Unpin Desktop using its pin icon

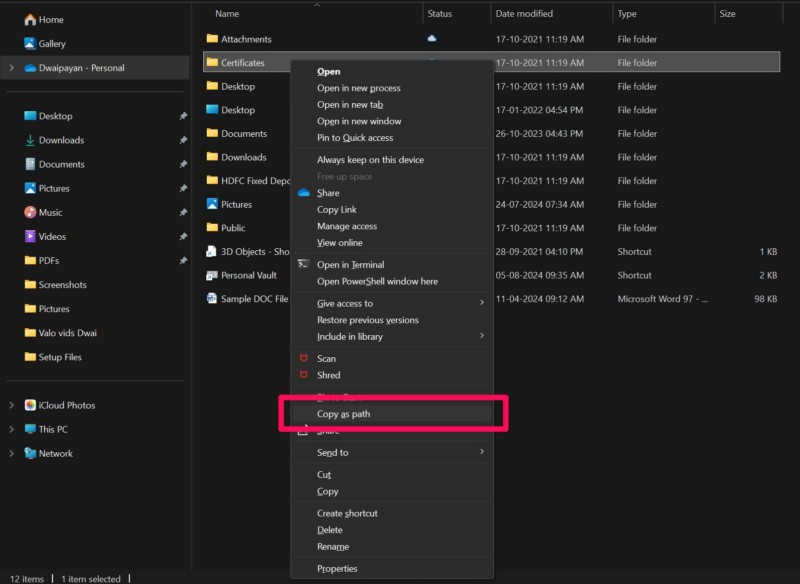pyautogui.click(x=182, y=116)
